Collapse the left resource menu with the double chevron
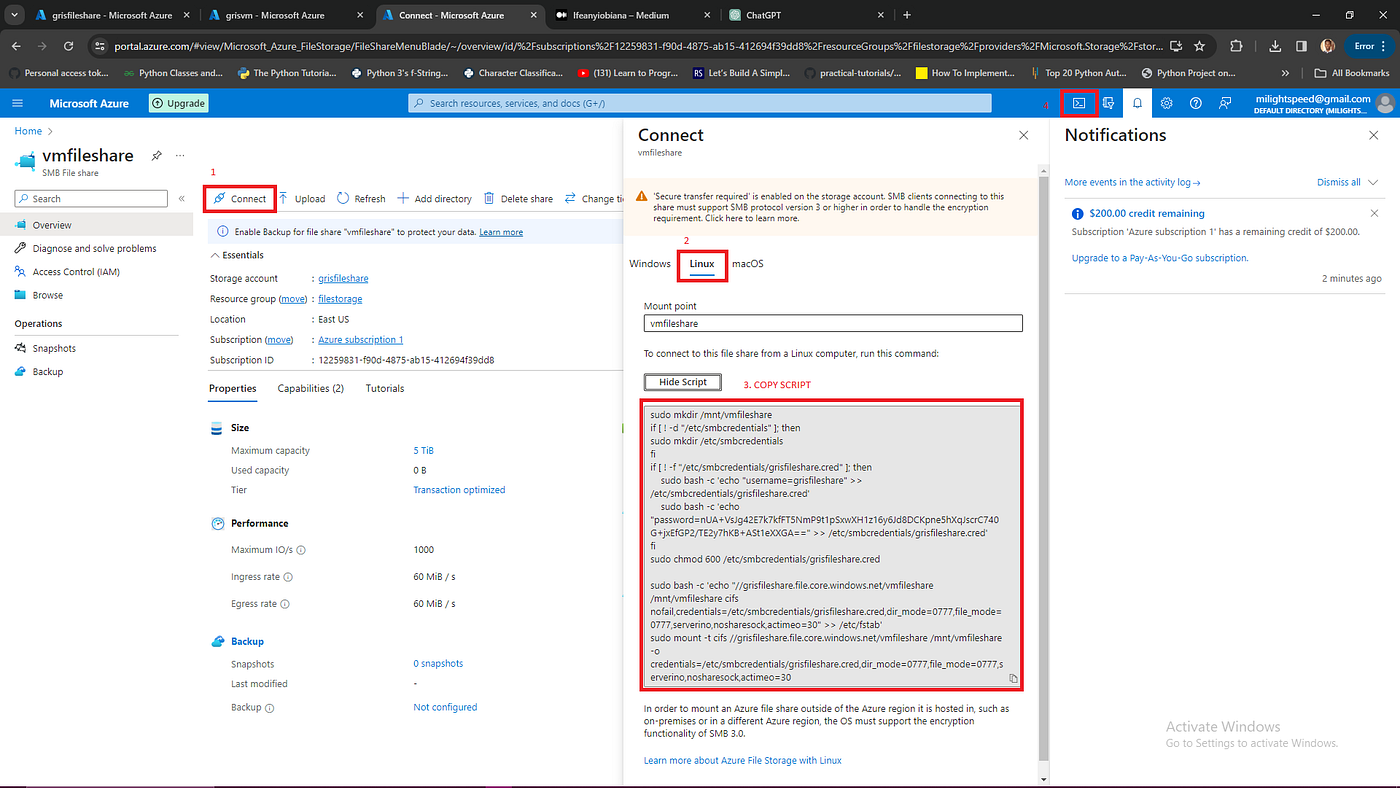Image resolution: width=1400 pixels, height=788 pixels. (182, 199)
